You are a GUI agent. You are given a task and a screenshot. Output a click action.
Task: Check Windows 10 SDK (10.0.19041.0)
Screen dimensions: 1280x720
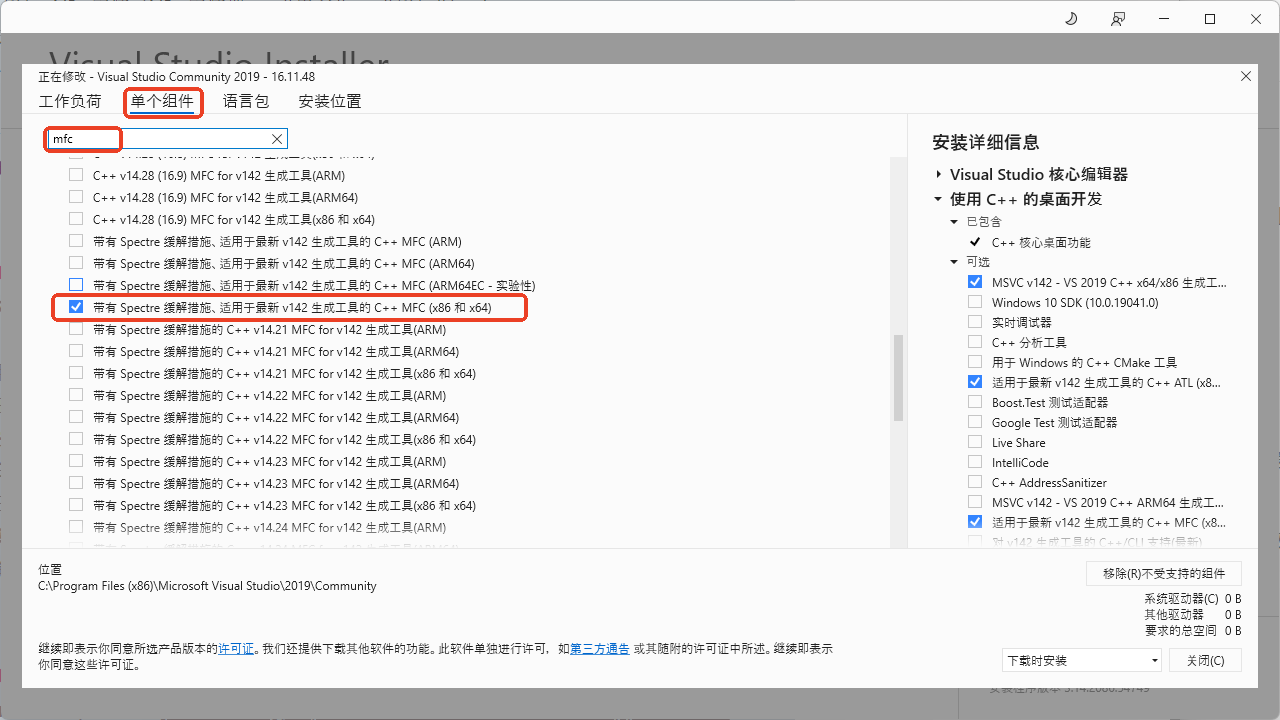pos(975,302)
